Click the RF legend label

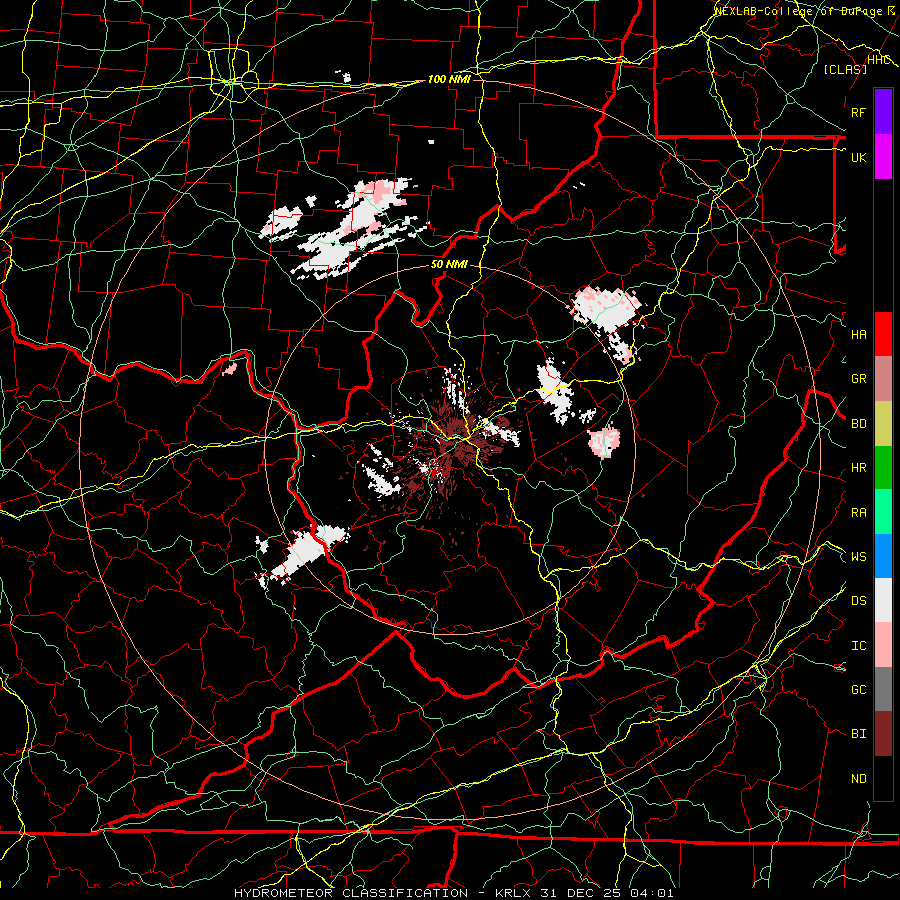tap(858, 112)
